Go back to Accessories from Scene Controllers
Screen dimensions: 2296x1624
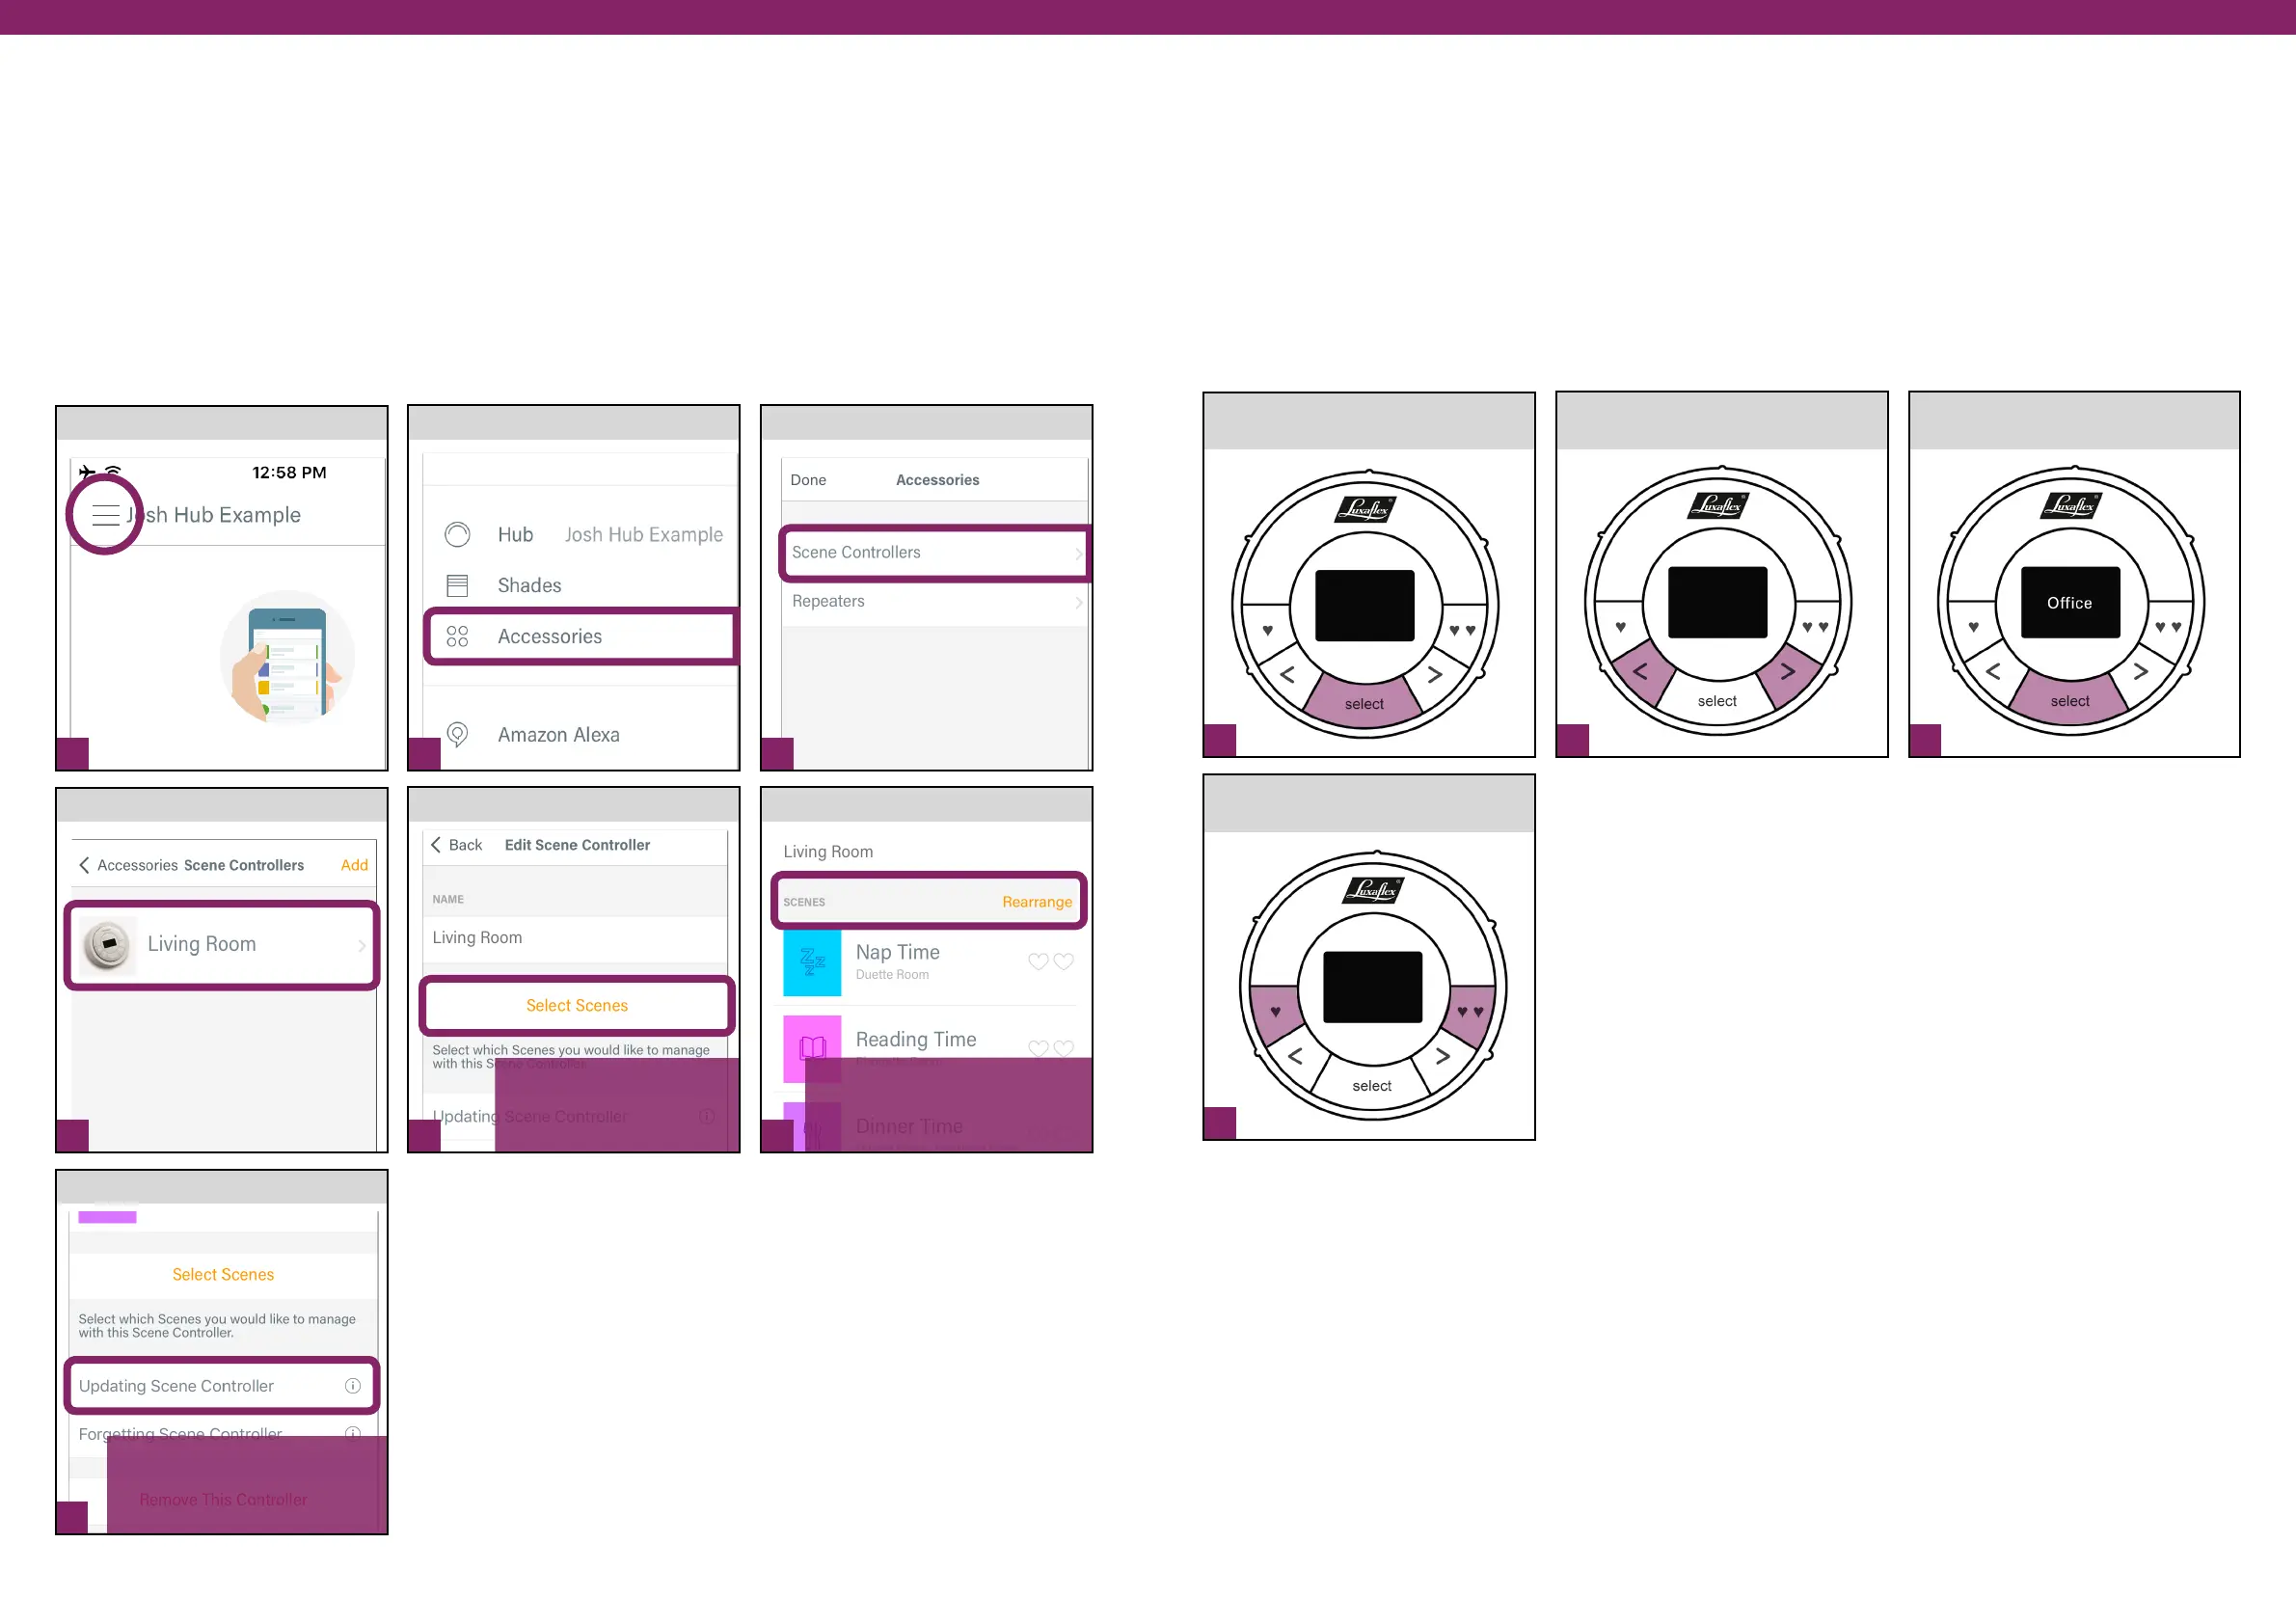[x=128, y=865]
